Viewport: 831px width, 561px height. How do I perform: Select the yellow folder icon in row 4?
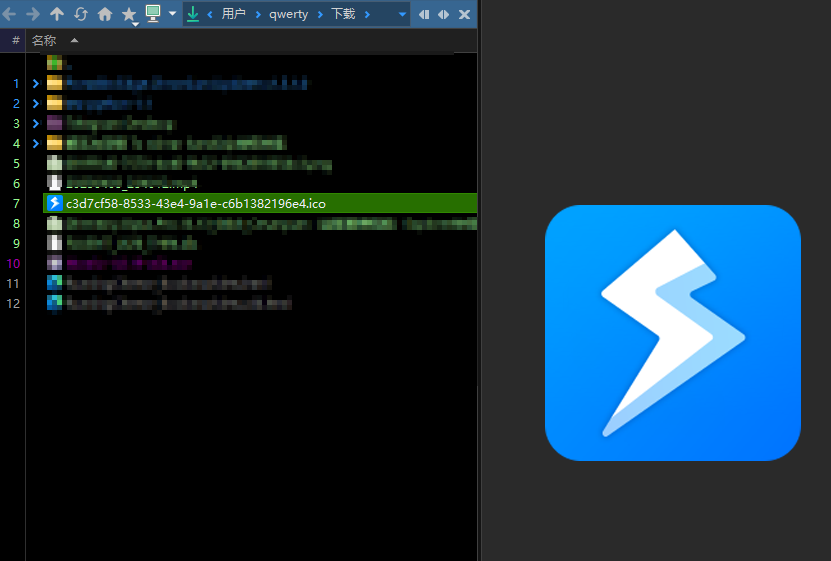coord(54,143)
